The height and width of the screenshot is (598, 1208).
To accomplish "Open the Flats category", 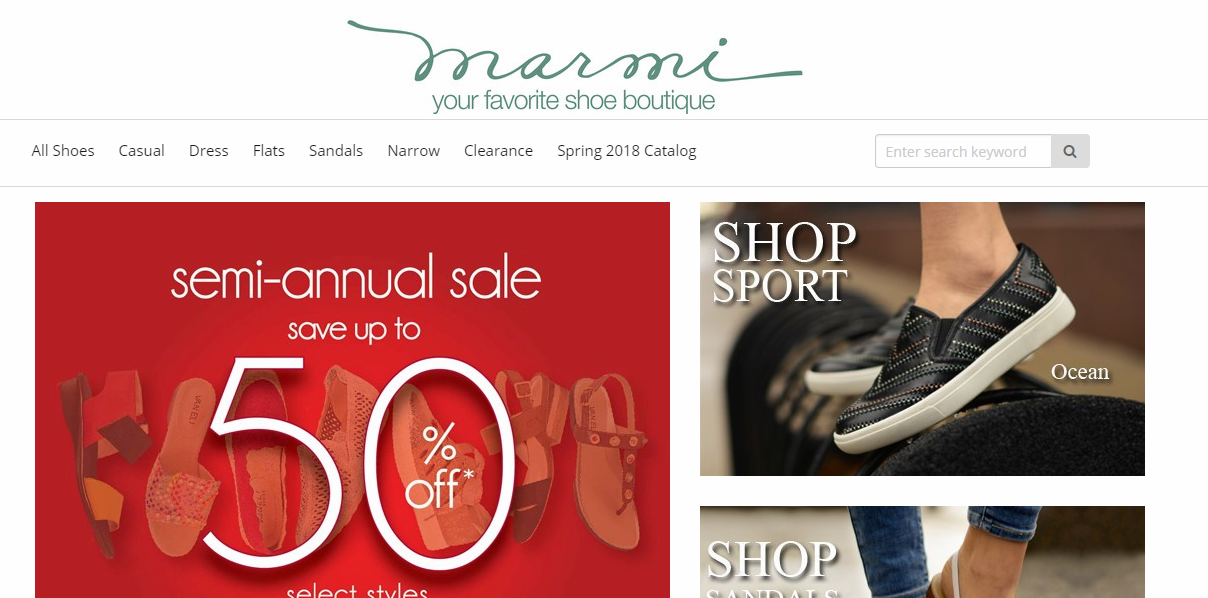I will (x=269, y=151).
